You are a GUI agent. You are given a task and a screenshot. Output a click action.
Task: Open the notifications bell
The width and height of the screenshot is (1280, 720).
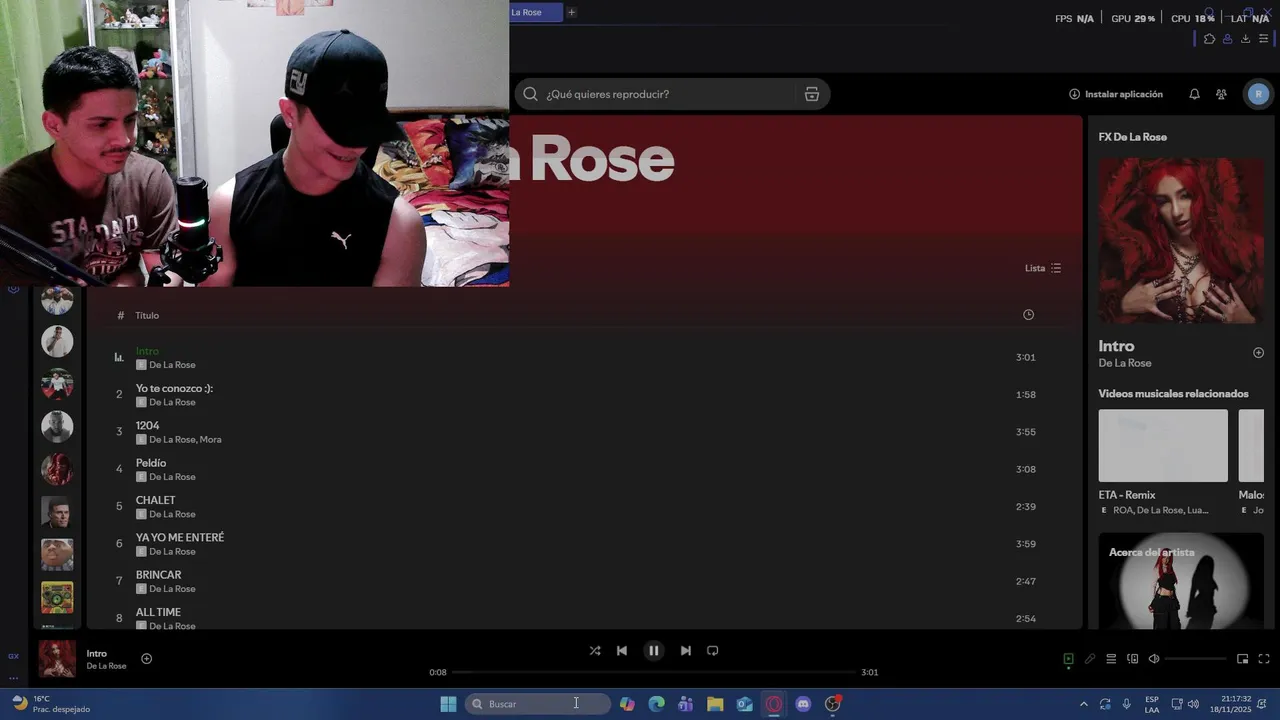coord(1194,94)
